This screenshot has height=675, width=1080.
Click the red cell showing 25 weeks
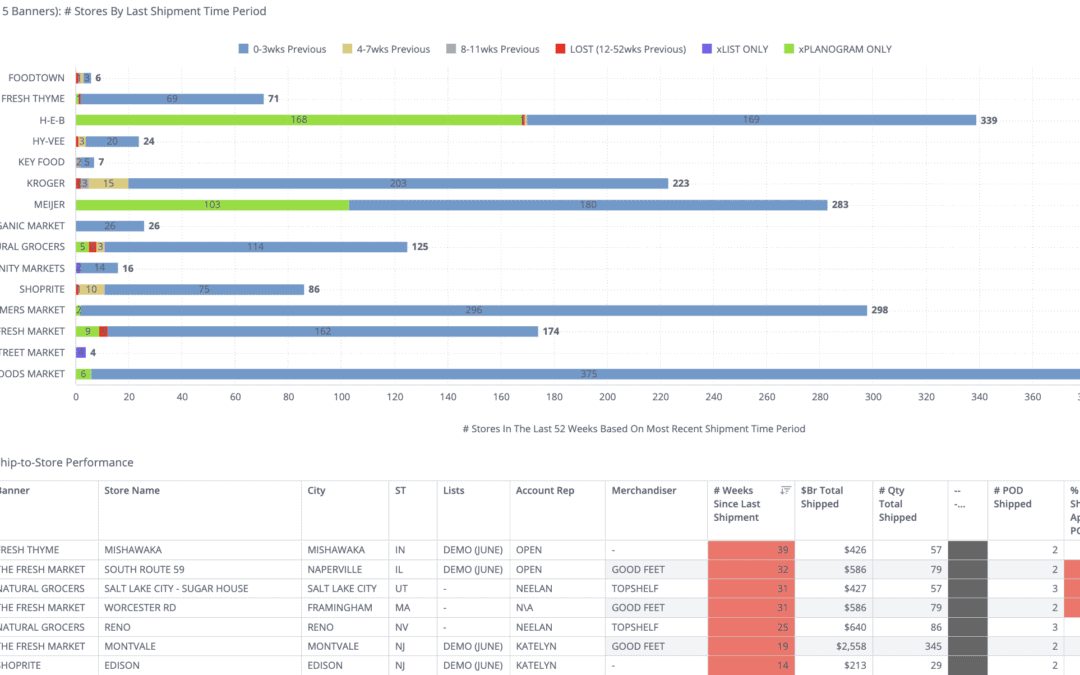[x=751, y=627]
